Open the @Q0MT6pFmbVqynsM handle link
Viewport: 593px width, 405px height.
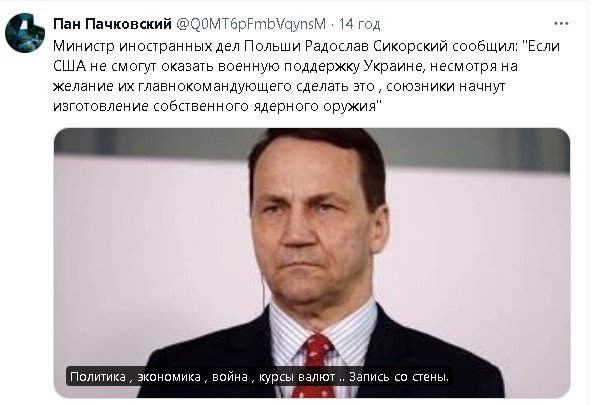(251, 24)
